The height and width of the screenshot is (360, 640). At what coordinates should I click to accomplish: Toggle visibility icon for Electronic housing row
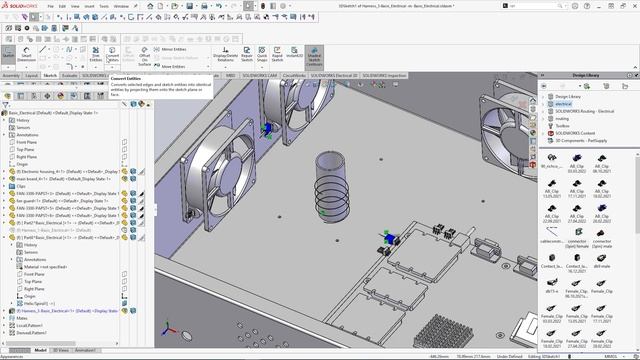coord(124,172)
